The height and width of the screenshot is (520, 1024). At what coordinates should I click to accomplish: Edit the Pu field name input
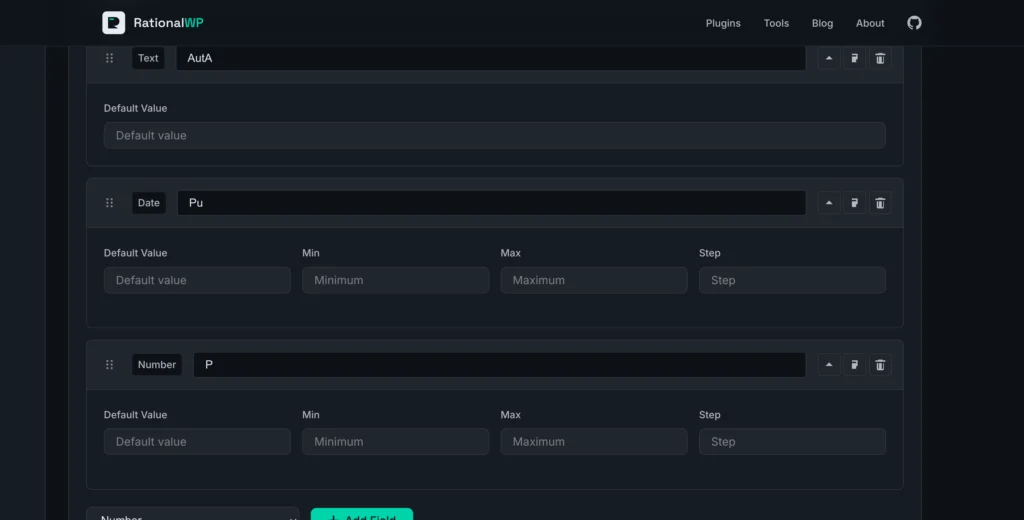(491, 203)
